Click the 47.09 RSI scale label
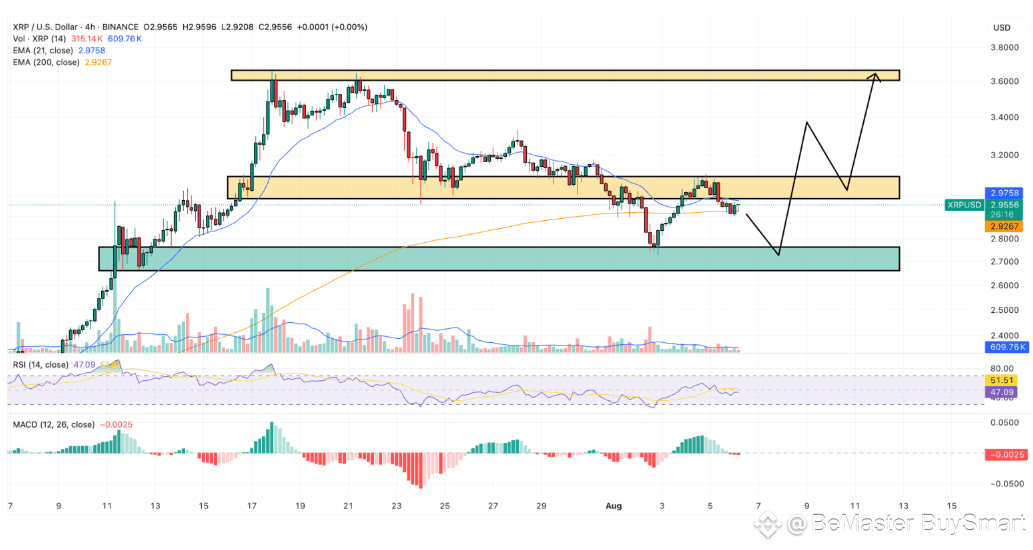 click(x=1001, y=392)
